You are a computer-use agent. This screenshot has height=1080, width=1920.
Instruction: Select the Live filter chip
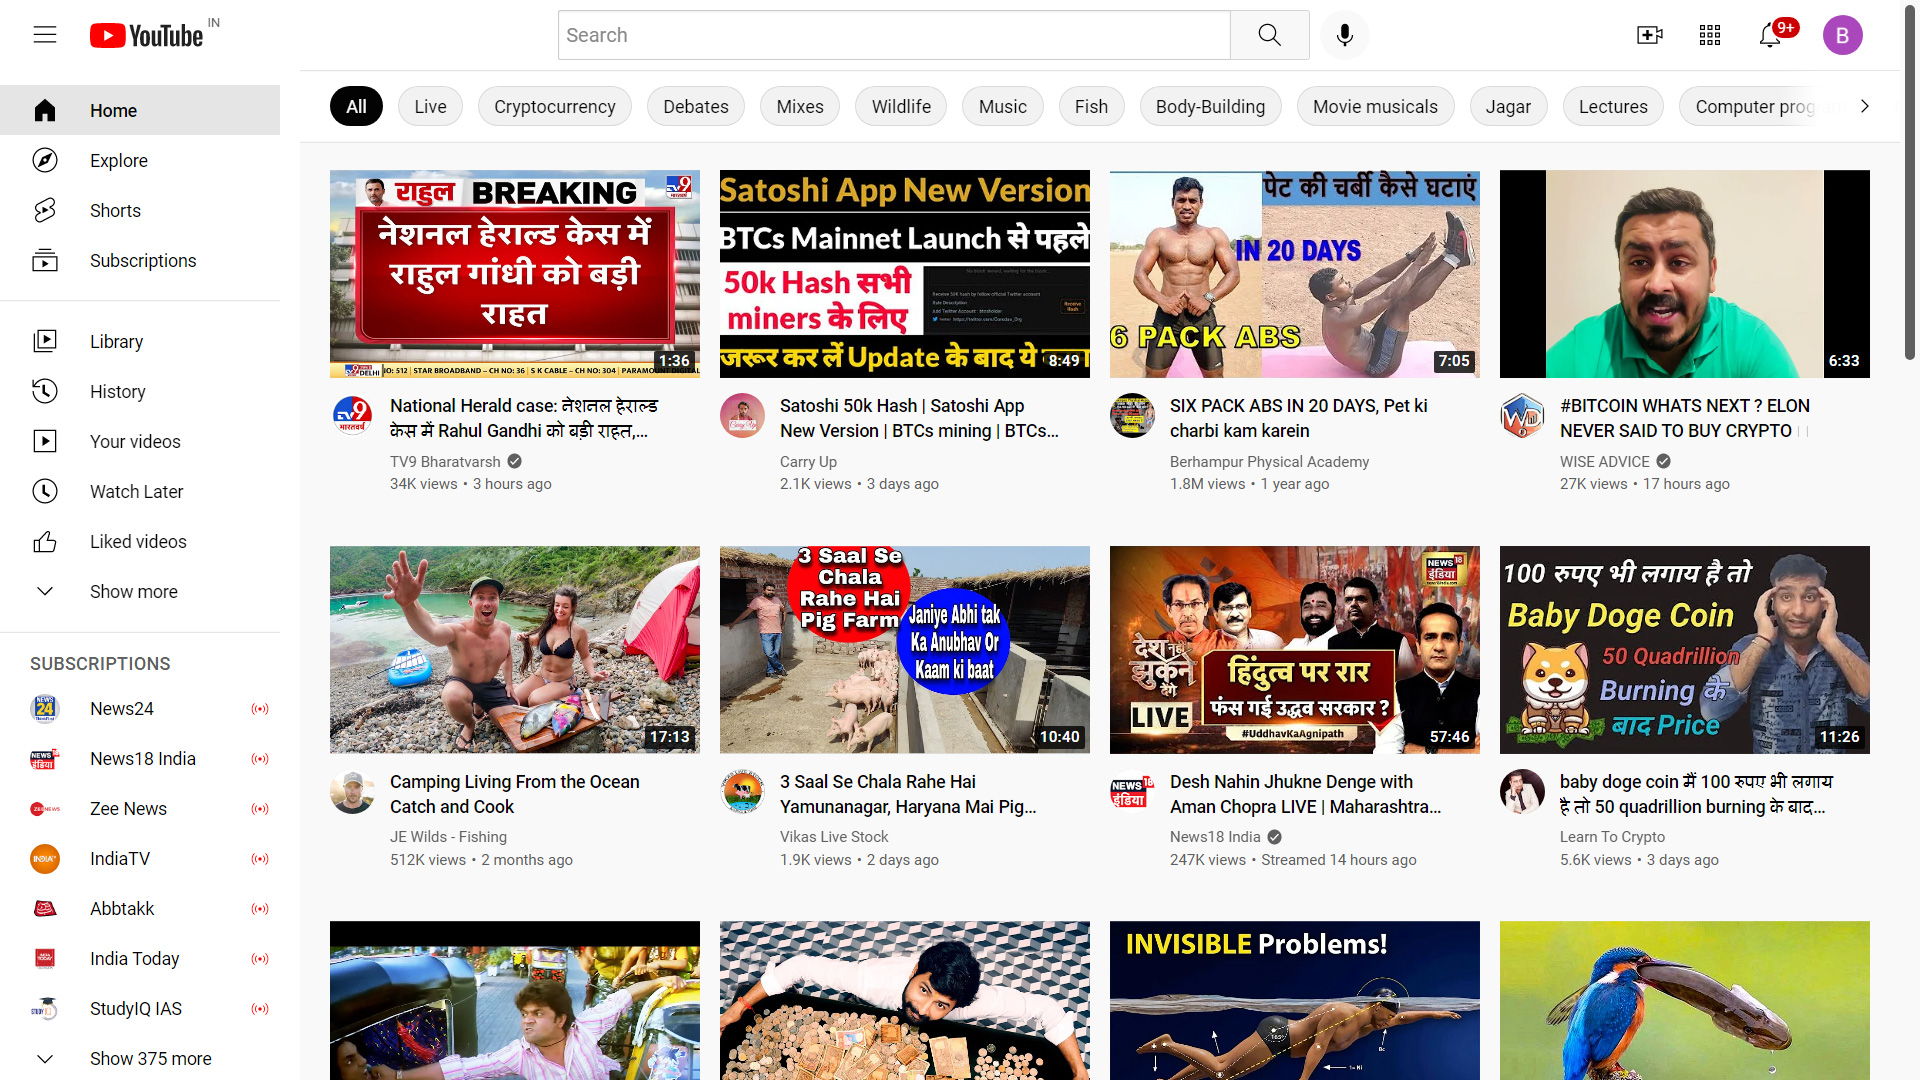point(430,106)
